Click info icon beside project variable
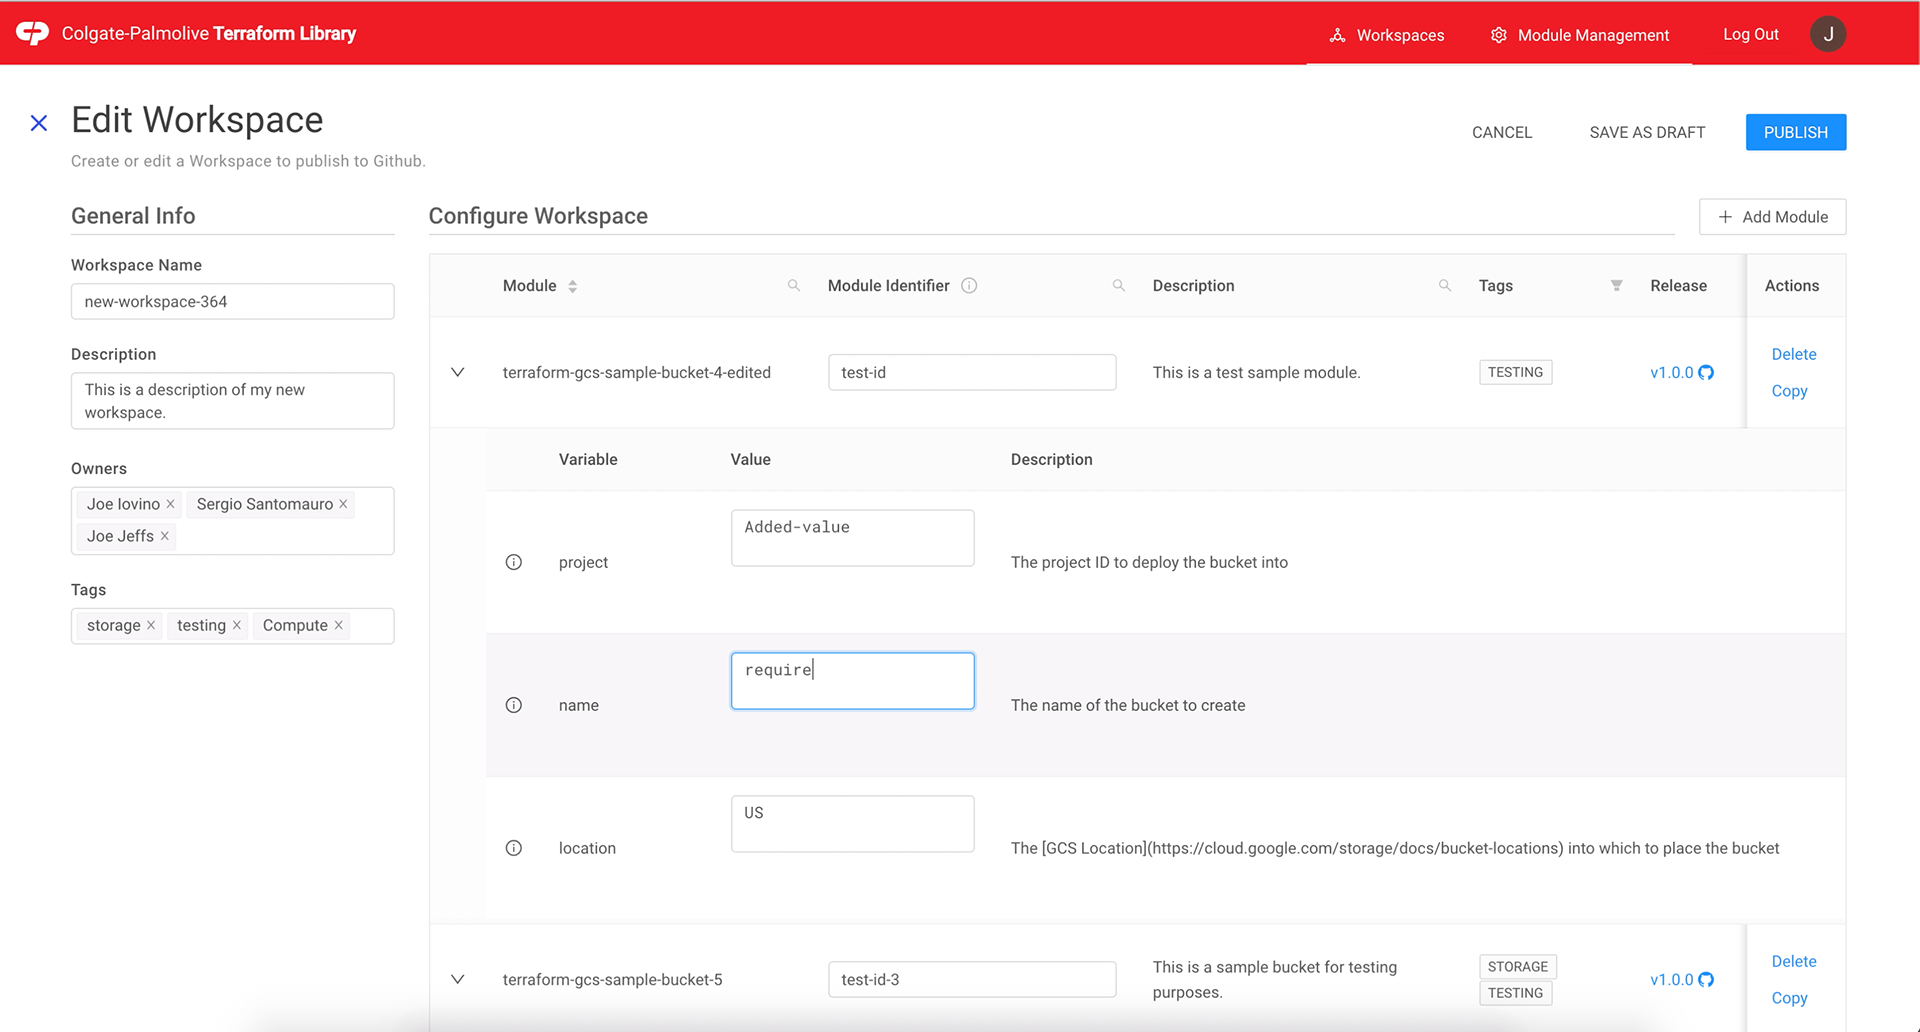Screen dimensions: 1920x1032 click(x=514, y=562)
